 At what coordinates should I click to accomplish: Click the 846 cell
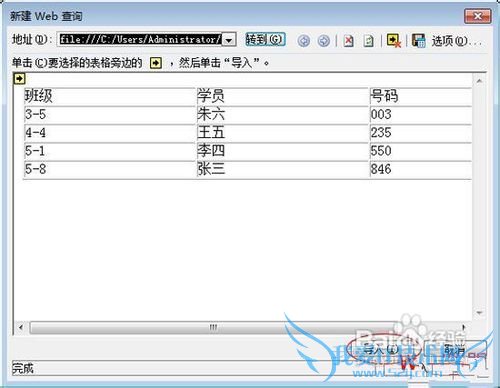click(421, 169)
